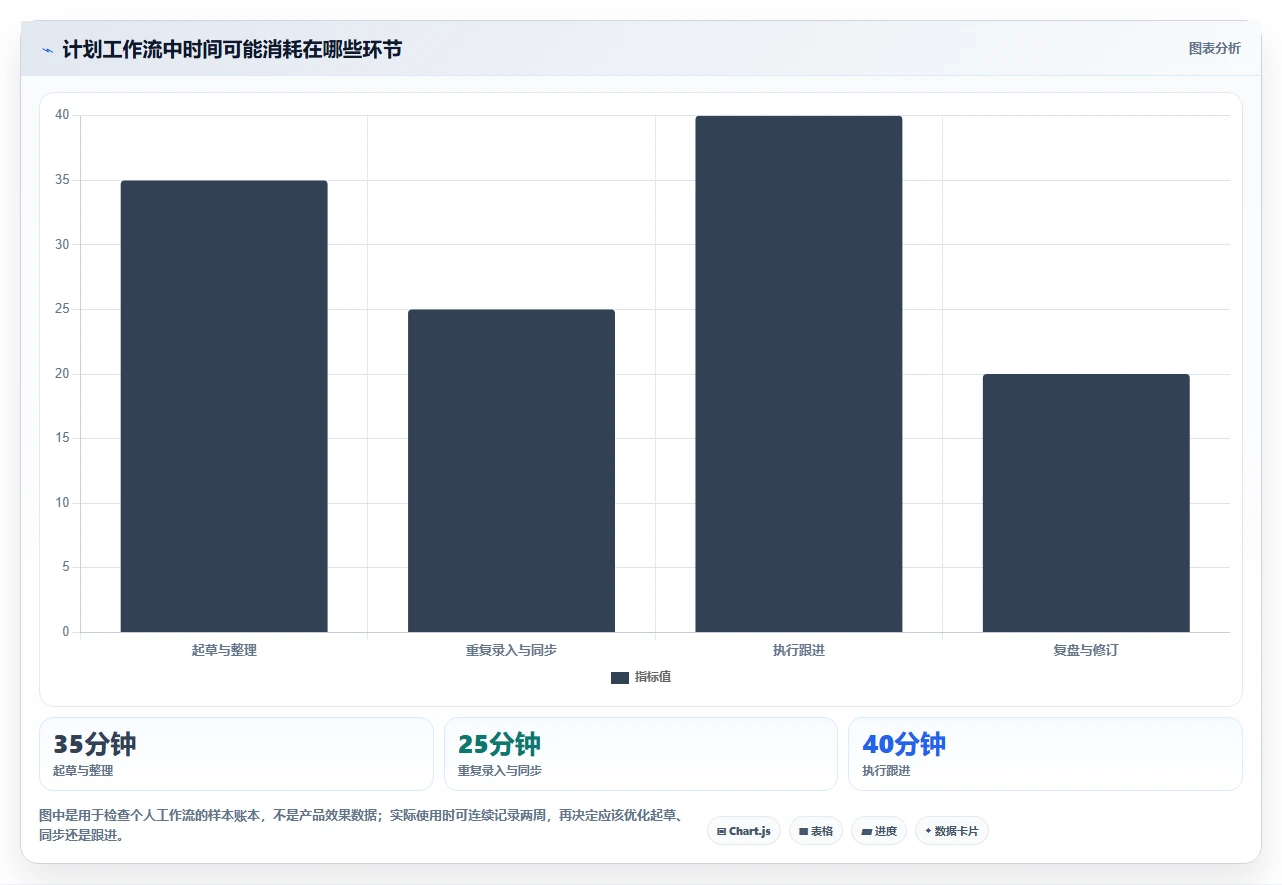
Task: Click the 图表分析 label in header
Action: point(1214,48)
